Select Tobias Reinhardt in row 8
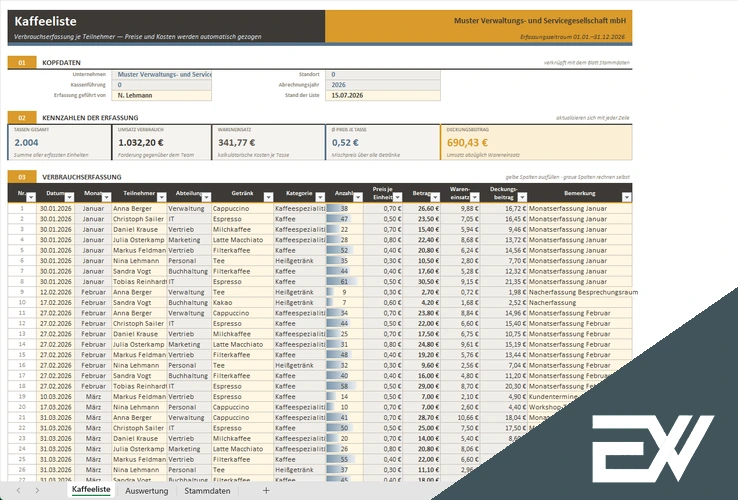This screenshot has height=500, width=738. 139,282
